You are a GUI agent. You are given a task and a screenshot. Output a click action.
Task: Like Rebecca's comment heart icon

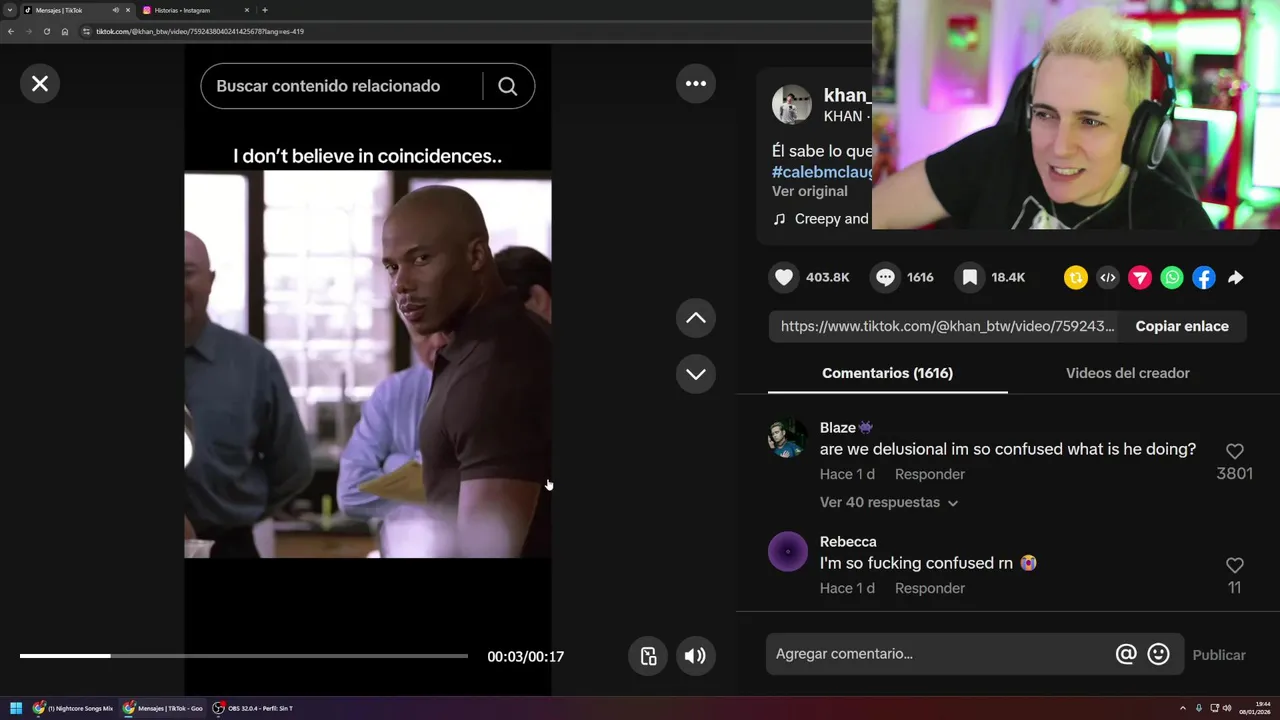1235,565
